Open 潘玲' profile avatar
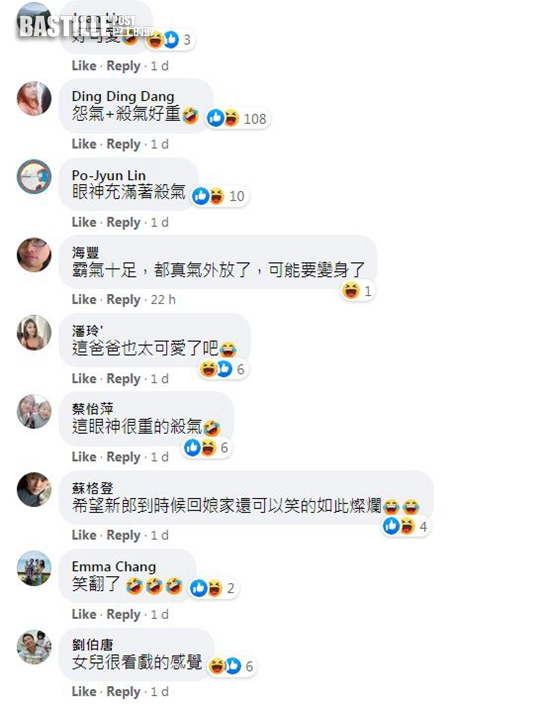This screenshot has width=542, height=704. click(x=34, y=333)
